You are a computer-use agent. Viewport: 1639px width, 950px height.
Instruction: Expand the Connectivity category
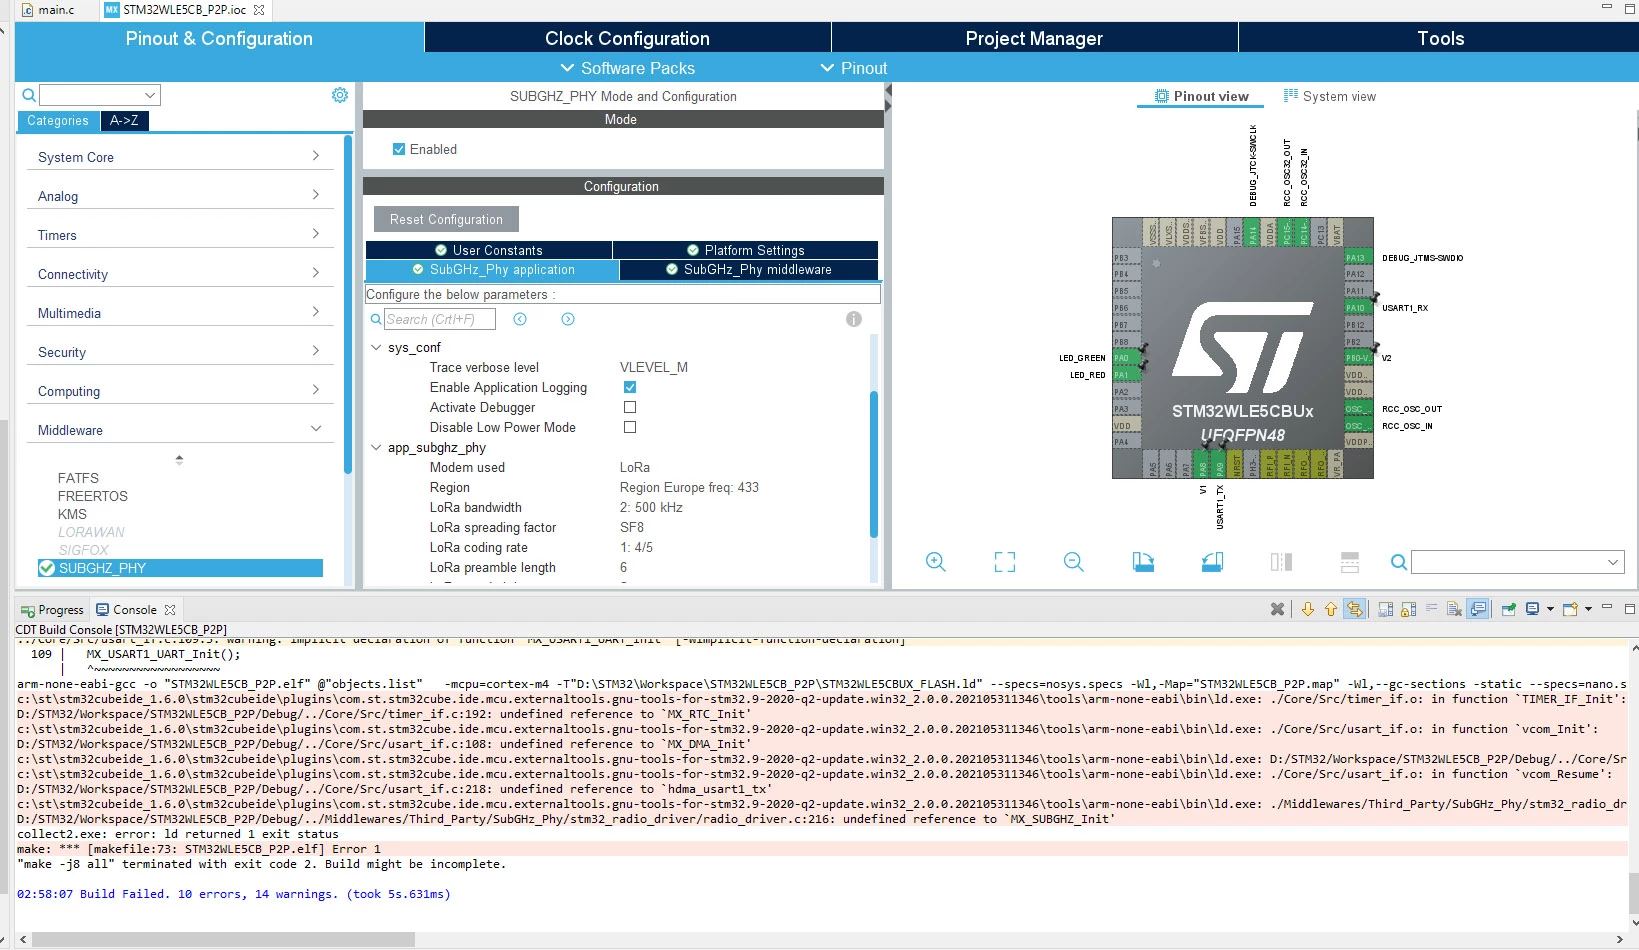pyautogui.click(x=180, y=274)
